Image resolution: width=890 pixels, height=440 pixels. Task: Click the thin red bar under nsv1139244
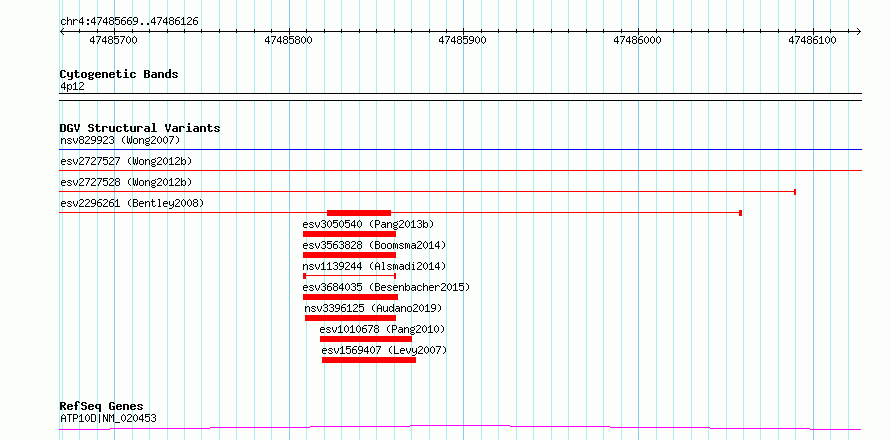pyautogui.click(x=349, y=276)
